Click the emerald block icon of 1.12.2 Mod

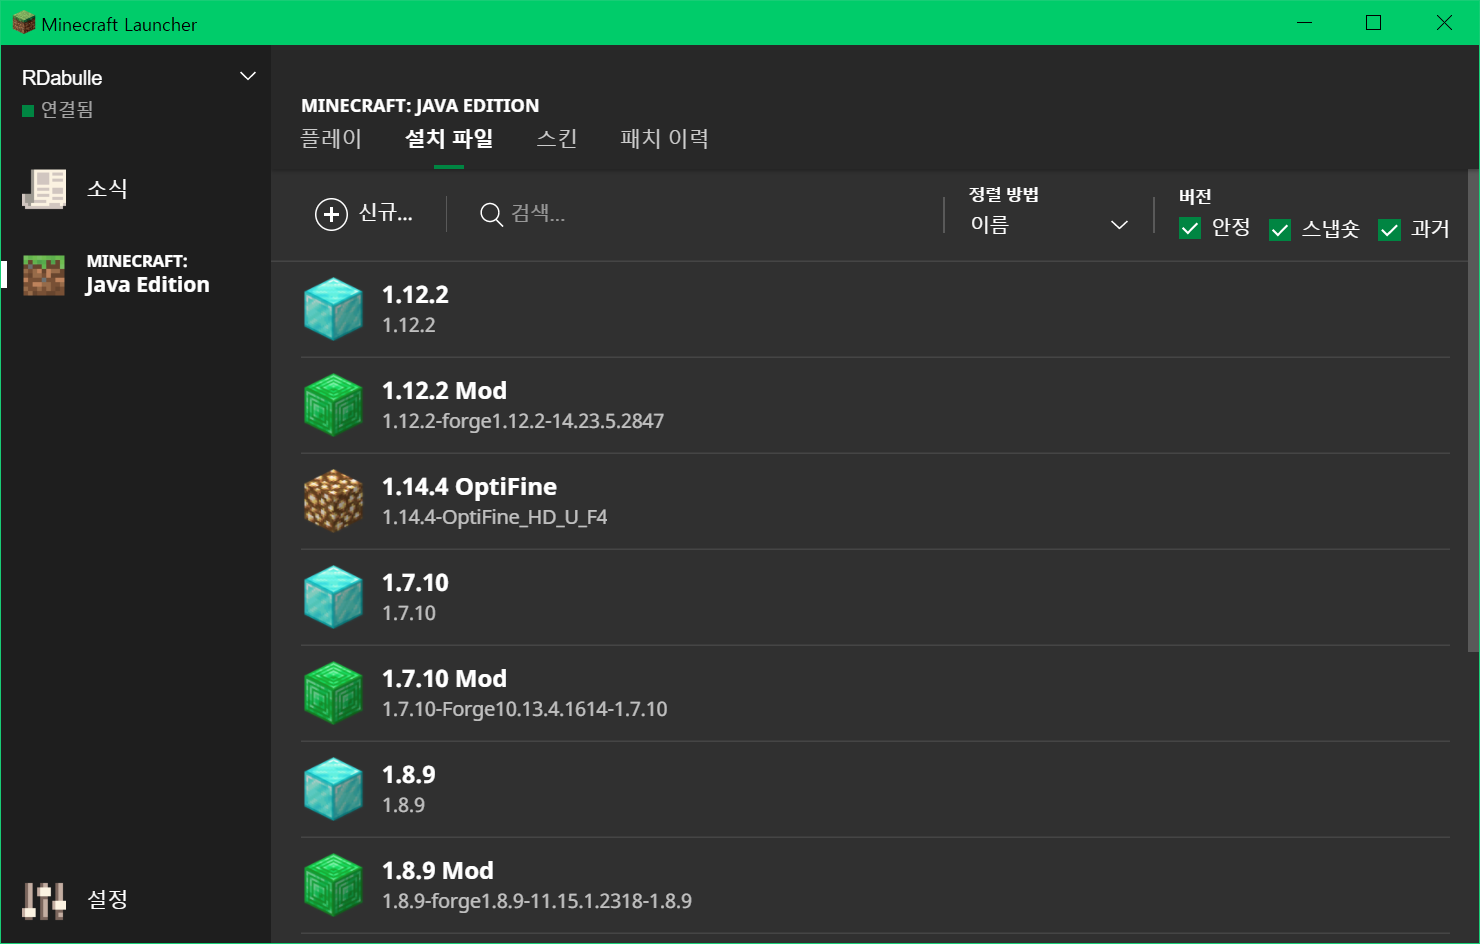point(333,405)
